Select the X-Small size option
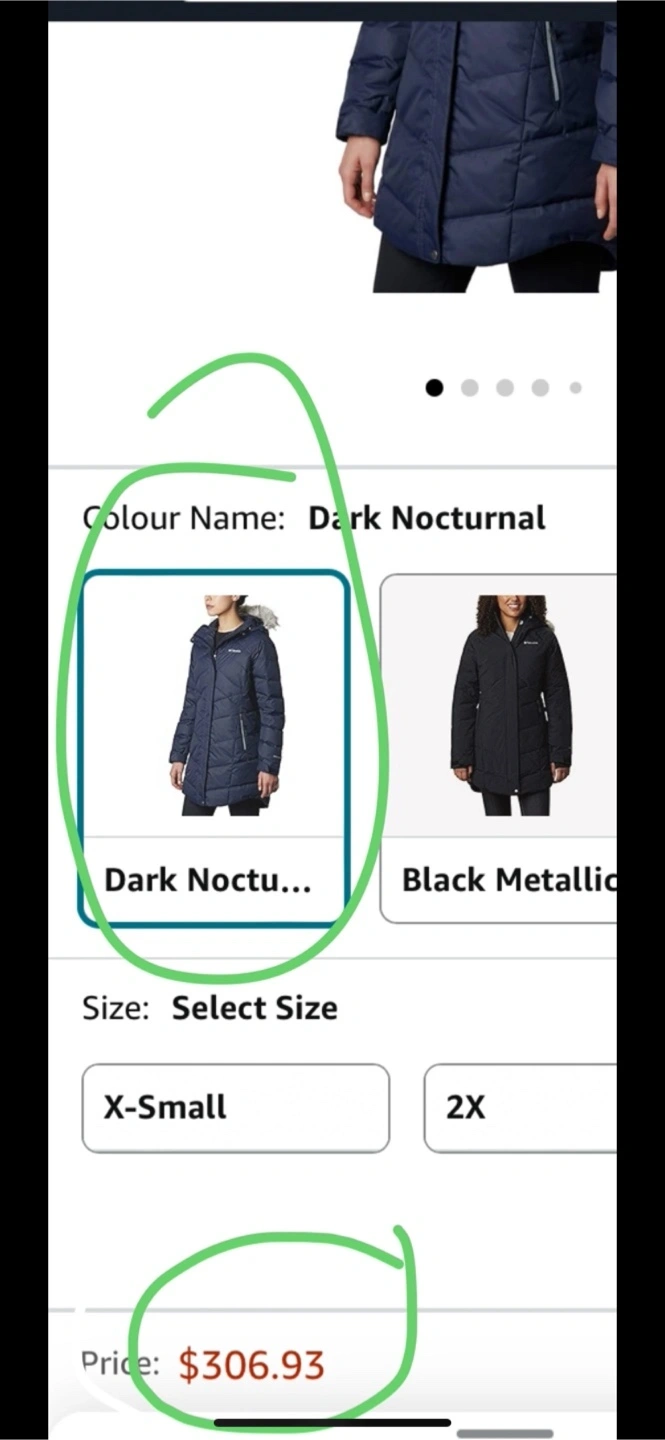Viewport: 665px width, 1440px height. coord(236,1108)
